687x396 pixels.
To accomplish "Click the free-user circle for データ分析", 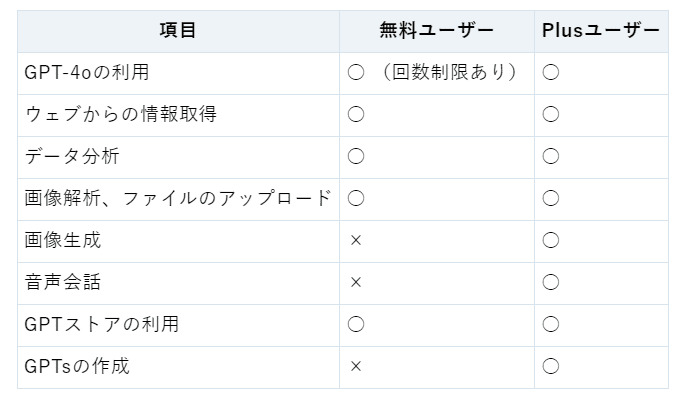I will coord(356,156).
